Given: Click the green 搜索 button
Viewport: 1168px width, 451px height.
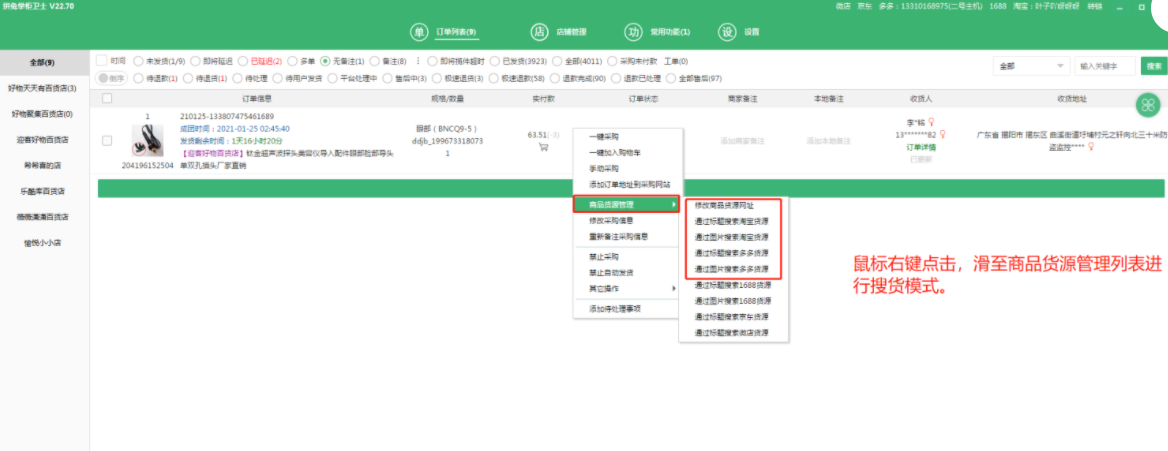Looking at the screenshot, I should 1154,66.
